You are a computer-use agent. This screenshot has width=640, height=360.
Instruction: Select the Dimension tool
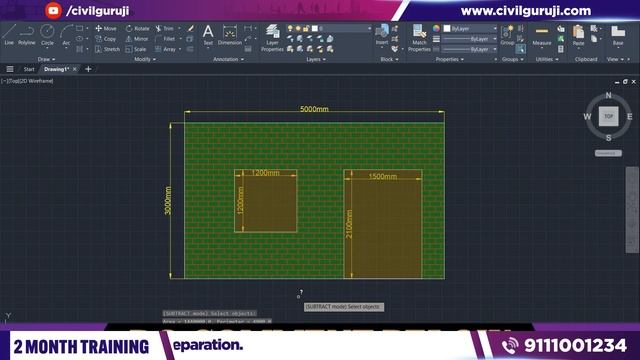[230, 35]
